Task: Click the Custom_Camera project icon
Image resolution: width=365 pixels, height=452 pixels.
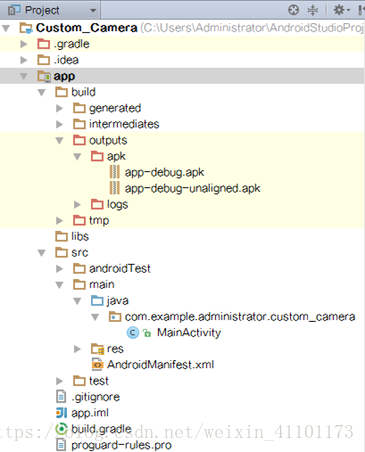Action: pos(26,28)
